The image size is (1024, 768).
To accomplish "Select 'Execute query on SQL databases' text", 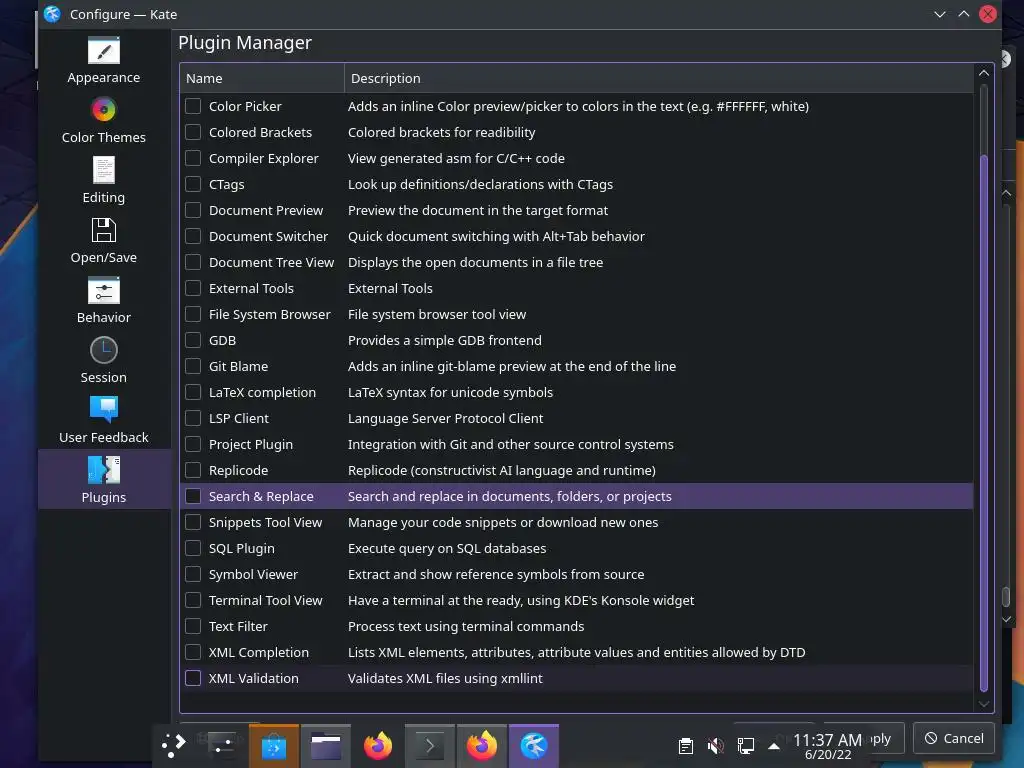I will click(447, 548).
